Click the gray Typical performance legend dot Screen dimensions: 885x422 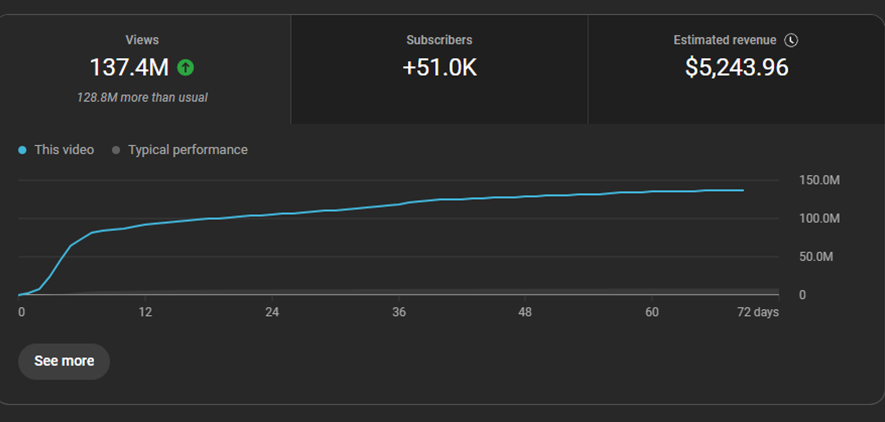[116, 150]
